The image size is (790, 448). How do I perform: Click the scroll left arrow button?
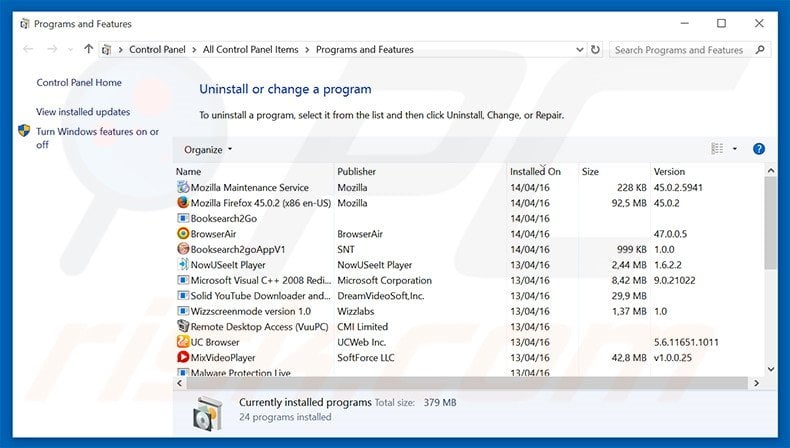coord(180,383)
